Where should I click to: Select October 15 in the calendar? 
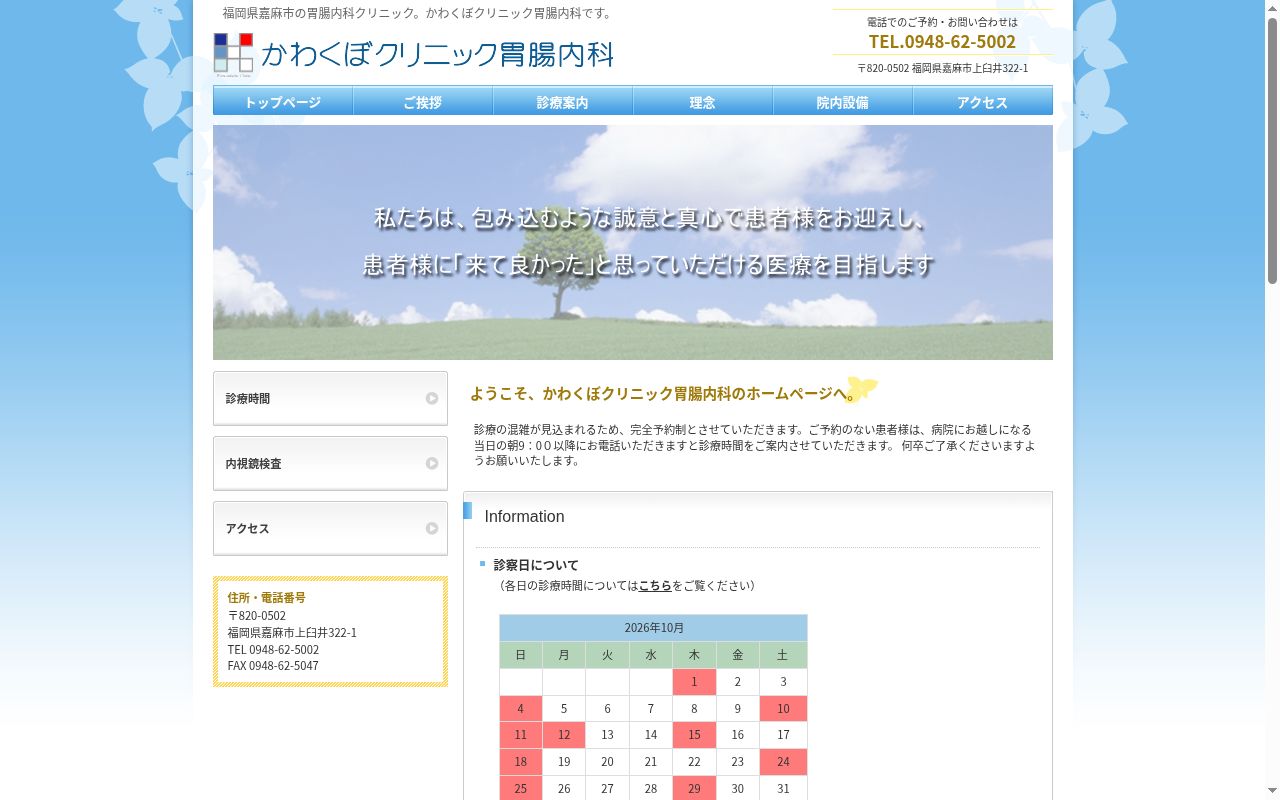(x=694, y=735)
